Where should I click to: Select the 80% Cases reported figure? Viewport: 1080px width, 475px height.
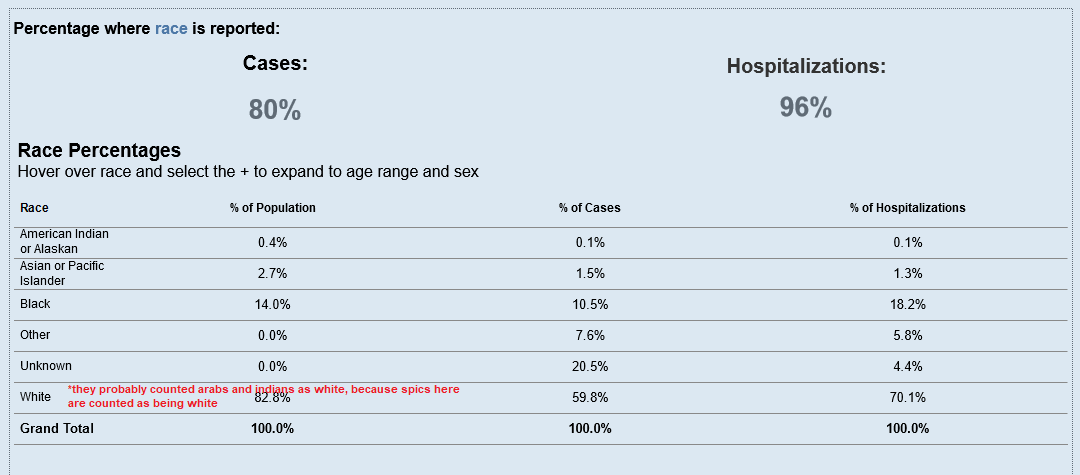pos(275,110)
